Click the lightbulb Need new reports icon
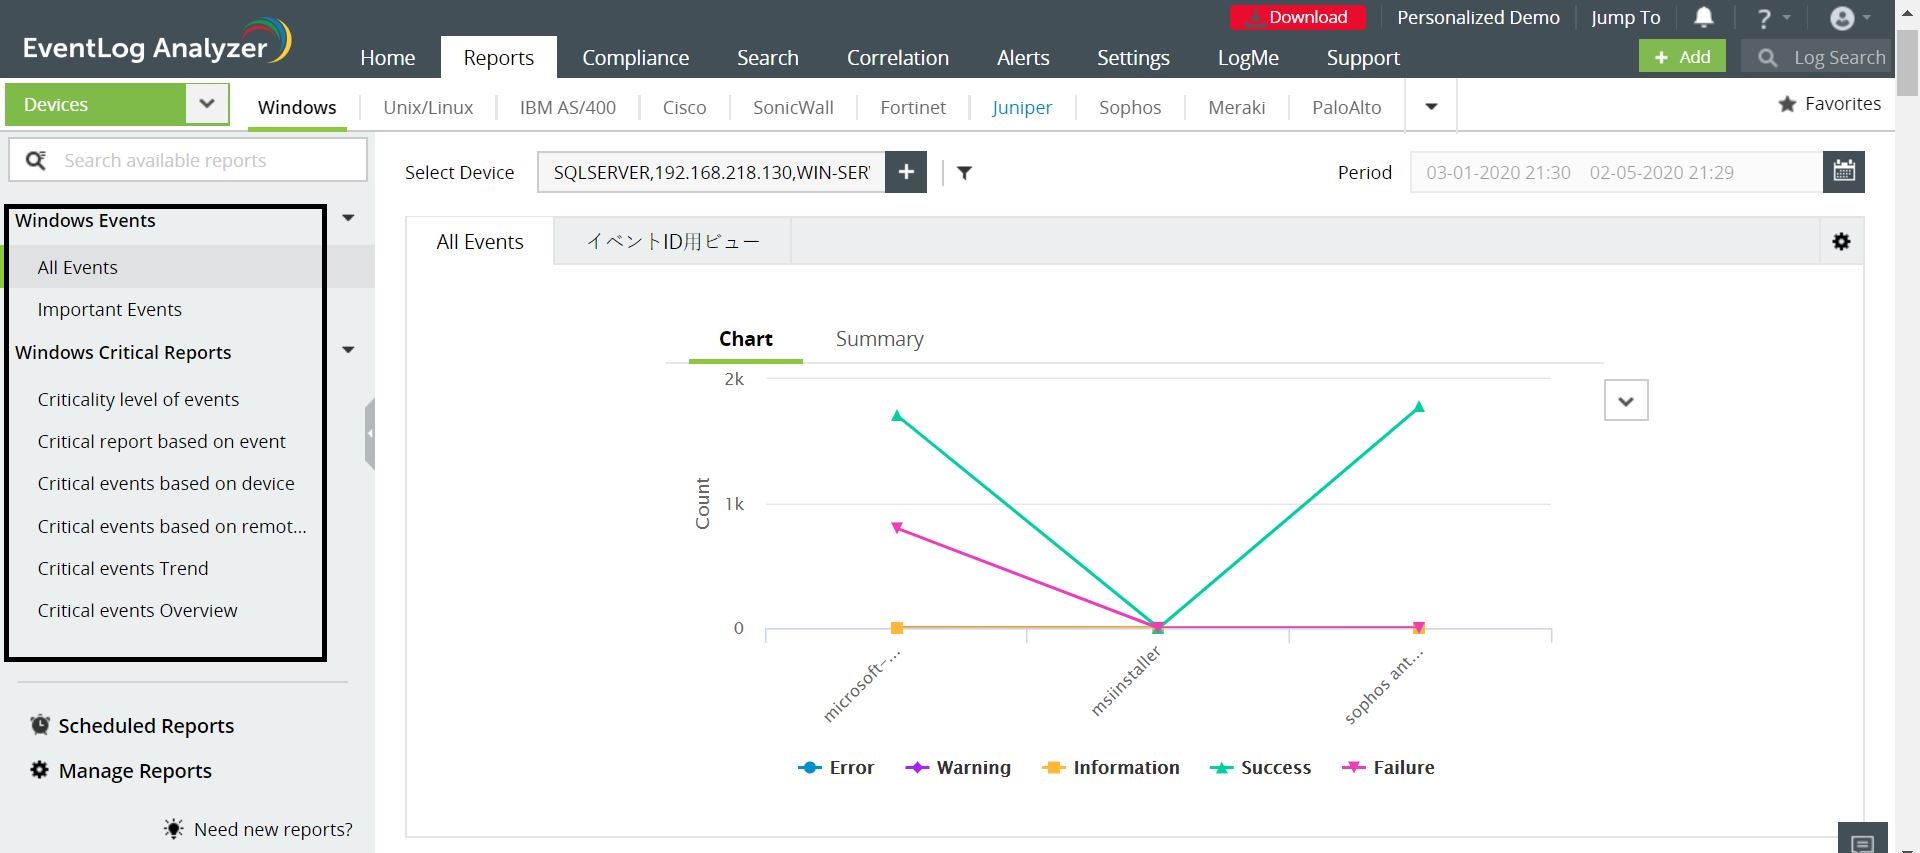 click(x=173, y=829)
